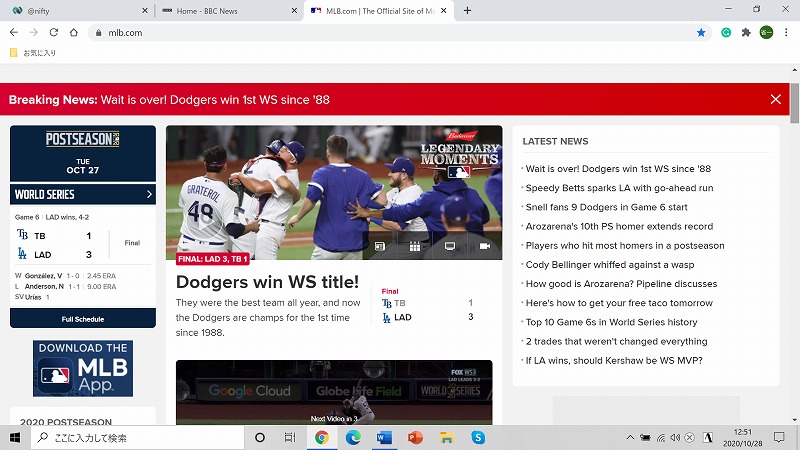Open the Chrome three-dot menu
800x450 pixels.
(x=786, y=32)
